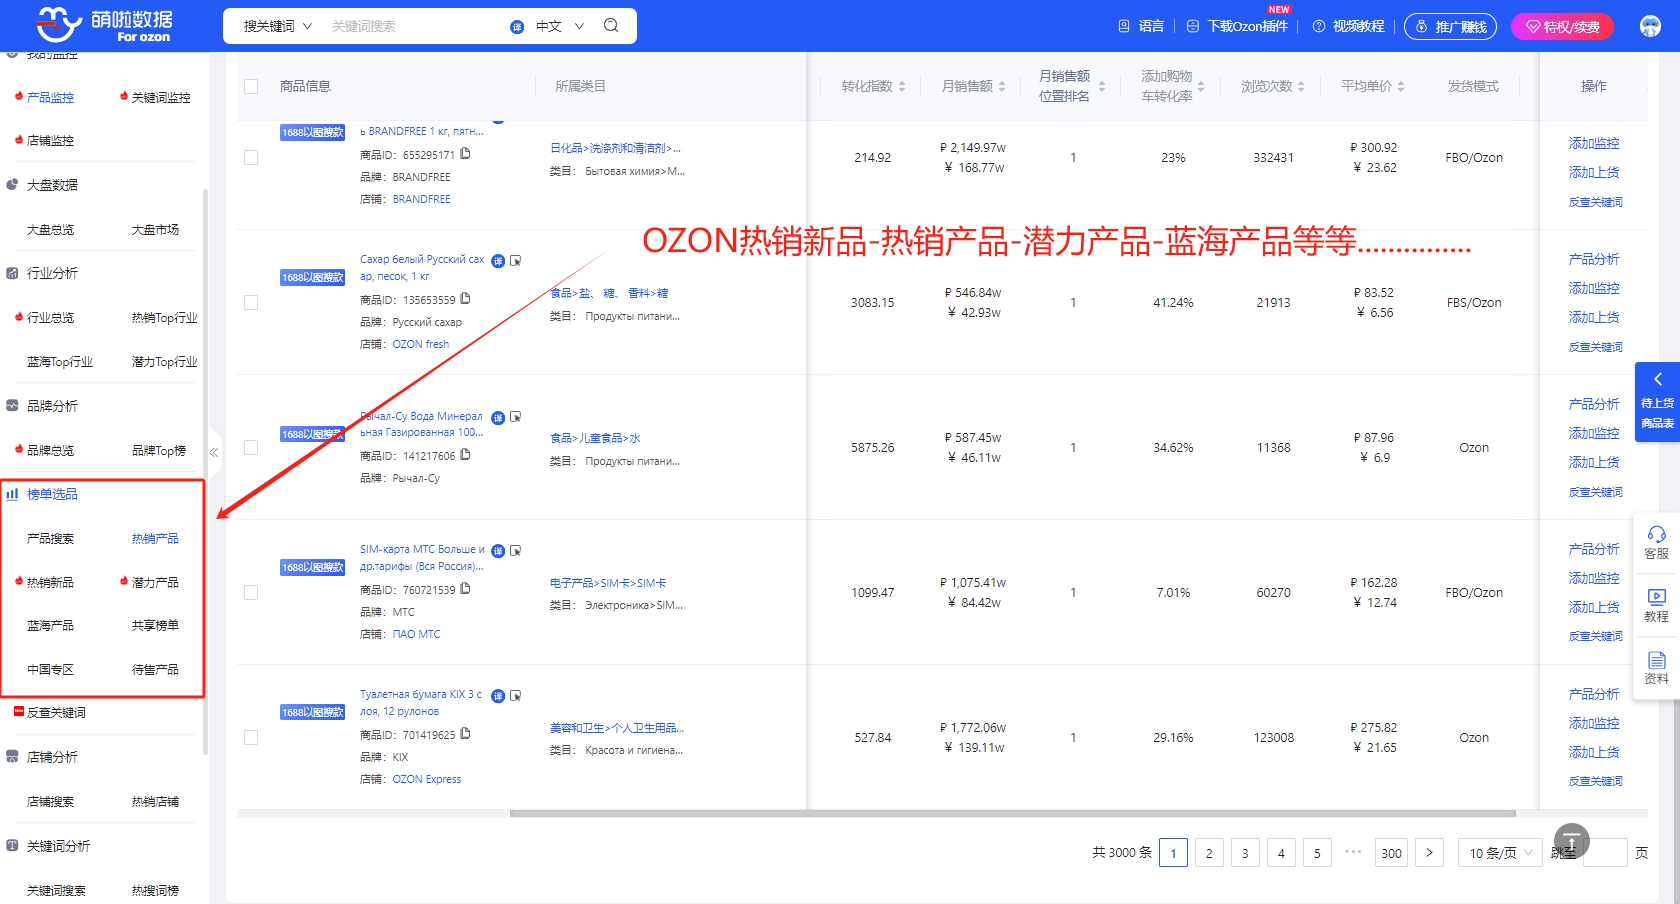Screen dimensions: 1680x904
Task: Open store link OZON fresh
Action: coord(421,344)
